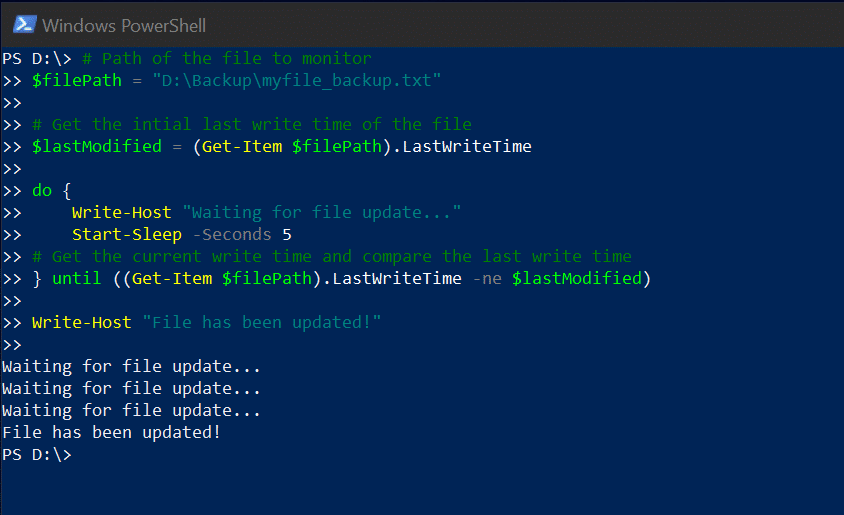The height and width of the screenshot is (515, 844).
Task: Click the '# Path of the file to monitor' comment
Action: 227,58
